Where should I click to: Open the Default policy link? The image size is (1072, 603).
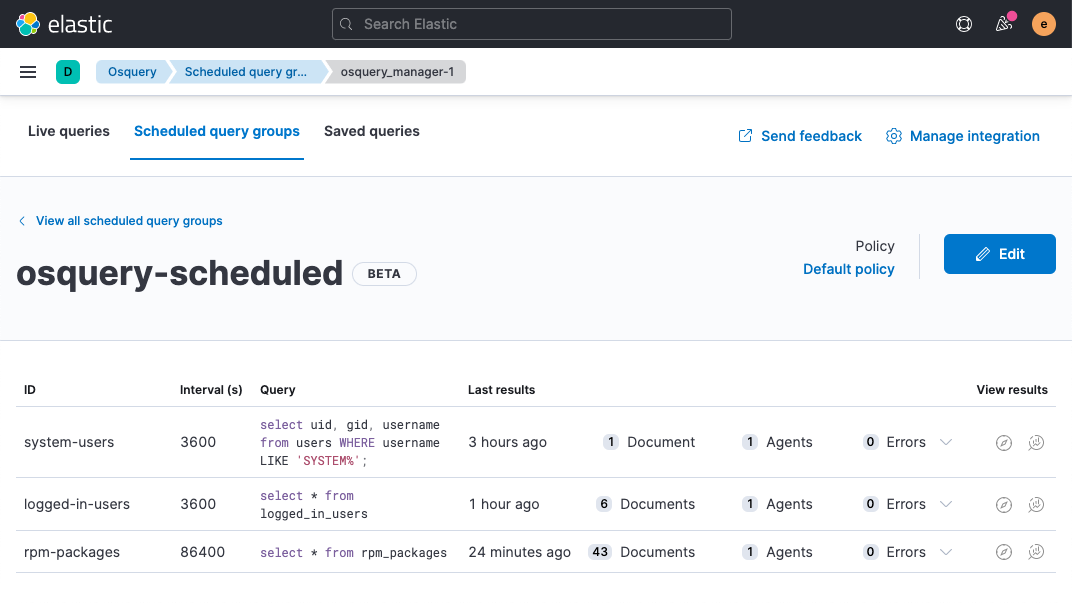click(x=848, y=269)
